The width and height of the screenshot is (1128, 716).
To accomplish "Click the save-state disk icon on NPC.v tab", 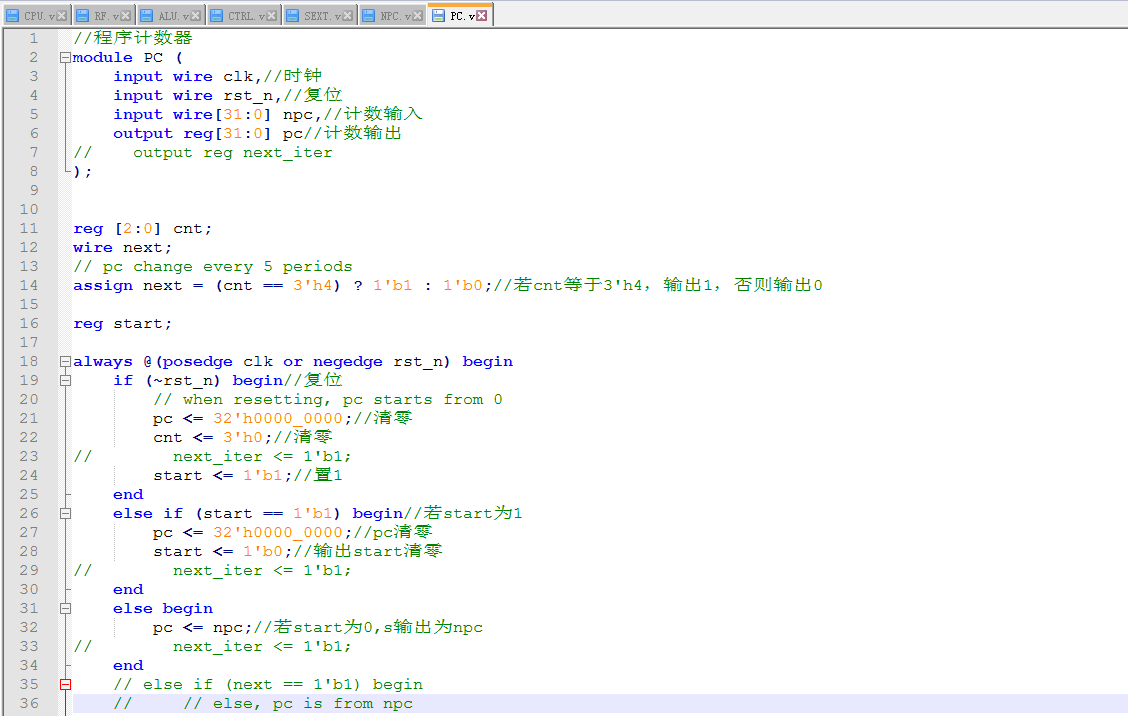I will (368, 16).
